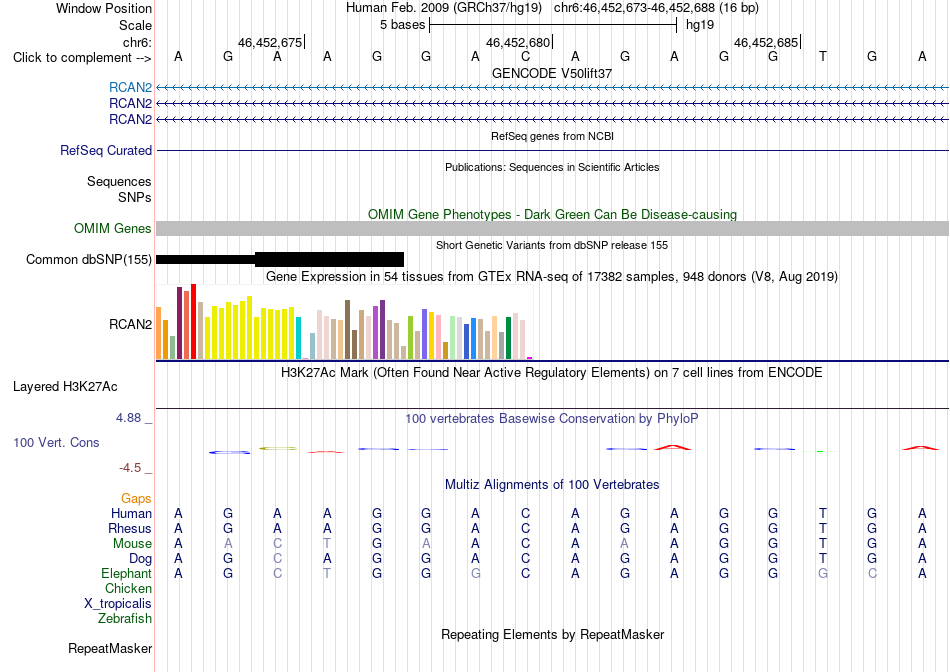Click the 46,452,675 ruler position marker
The image size is (950, 672).
(270, 42)
